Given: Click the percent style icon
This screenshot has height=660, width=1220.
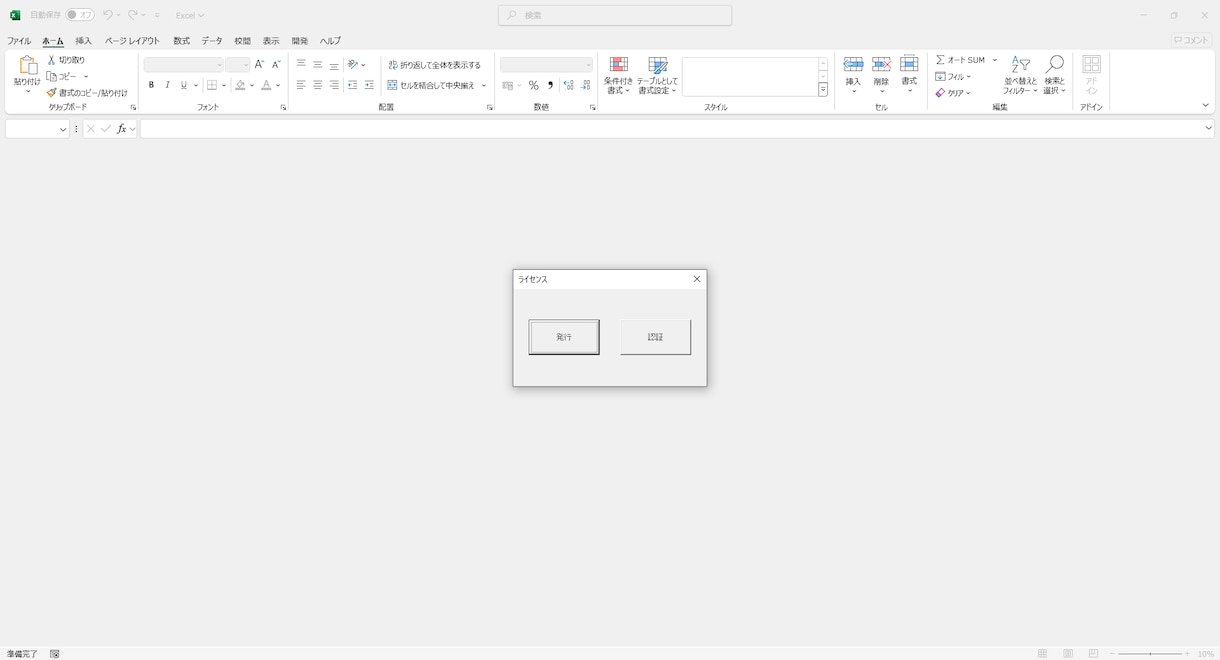Looking at the screenshot, I should click(x=534, y=85).
